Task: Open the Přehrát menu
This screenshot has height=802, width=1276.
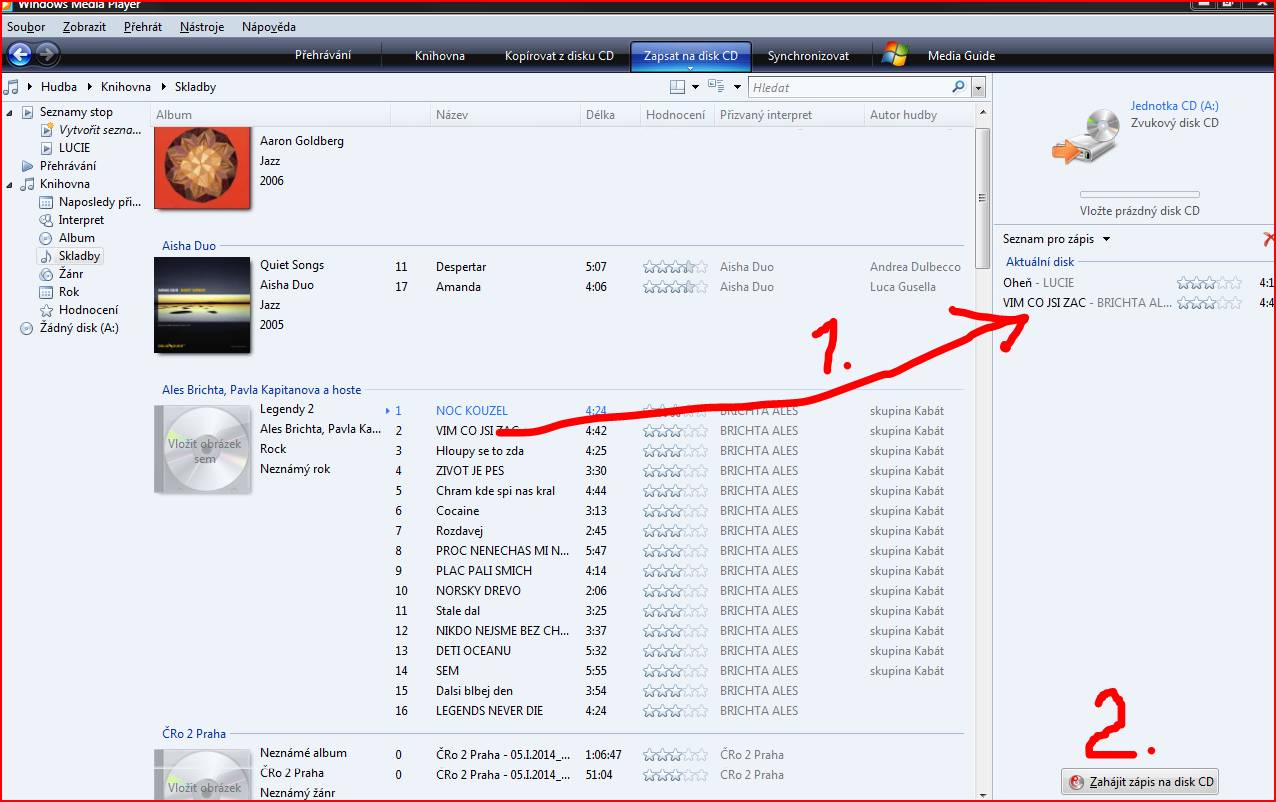Action: [x=143, y=27]
